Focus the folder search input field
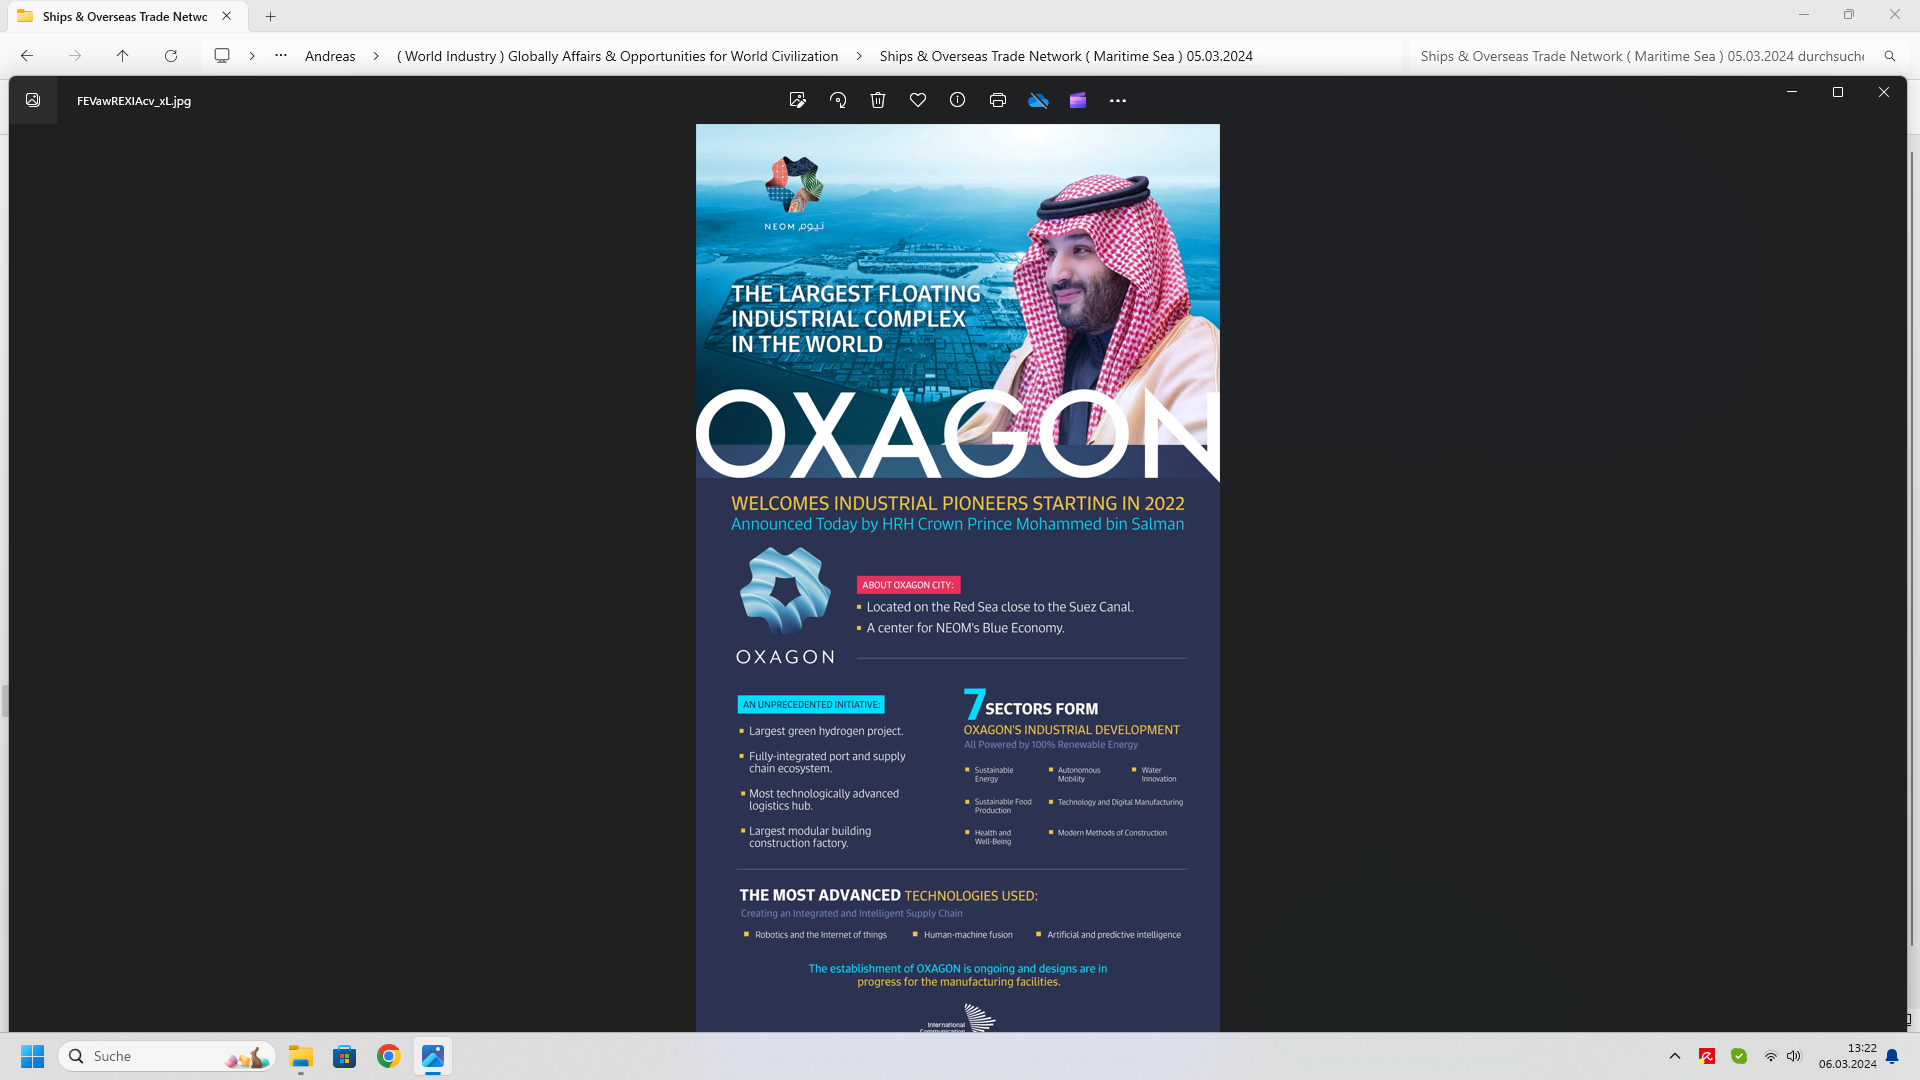 1642,56
